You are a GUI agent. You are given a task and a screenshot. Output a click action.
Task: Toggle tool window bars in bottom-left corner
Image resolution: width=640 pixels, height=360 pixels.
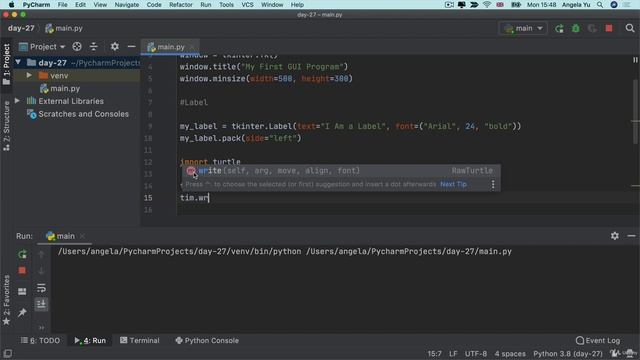pyautogui.click(x=7, y=353)
